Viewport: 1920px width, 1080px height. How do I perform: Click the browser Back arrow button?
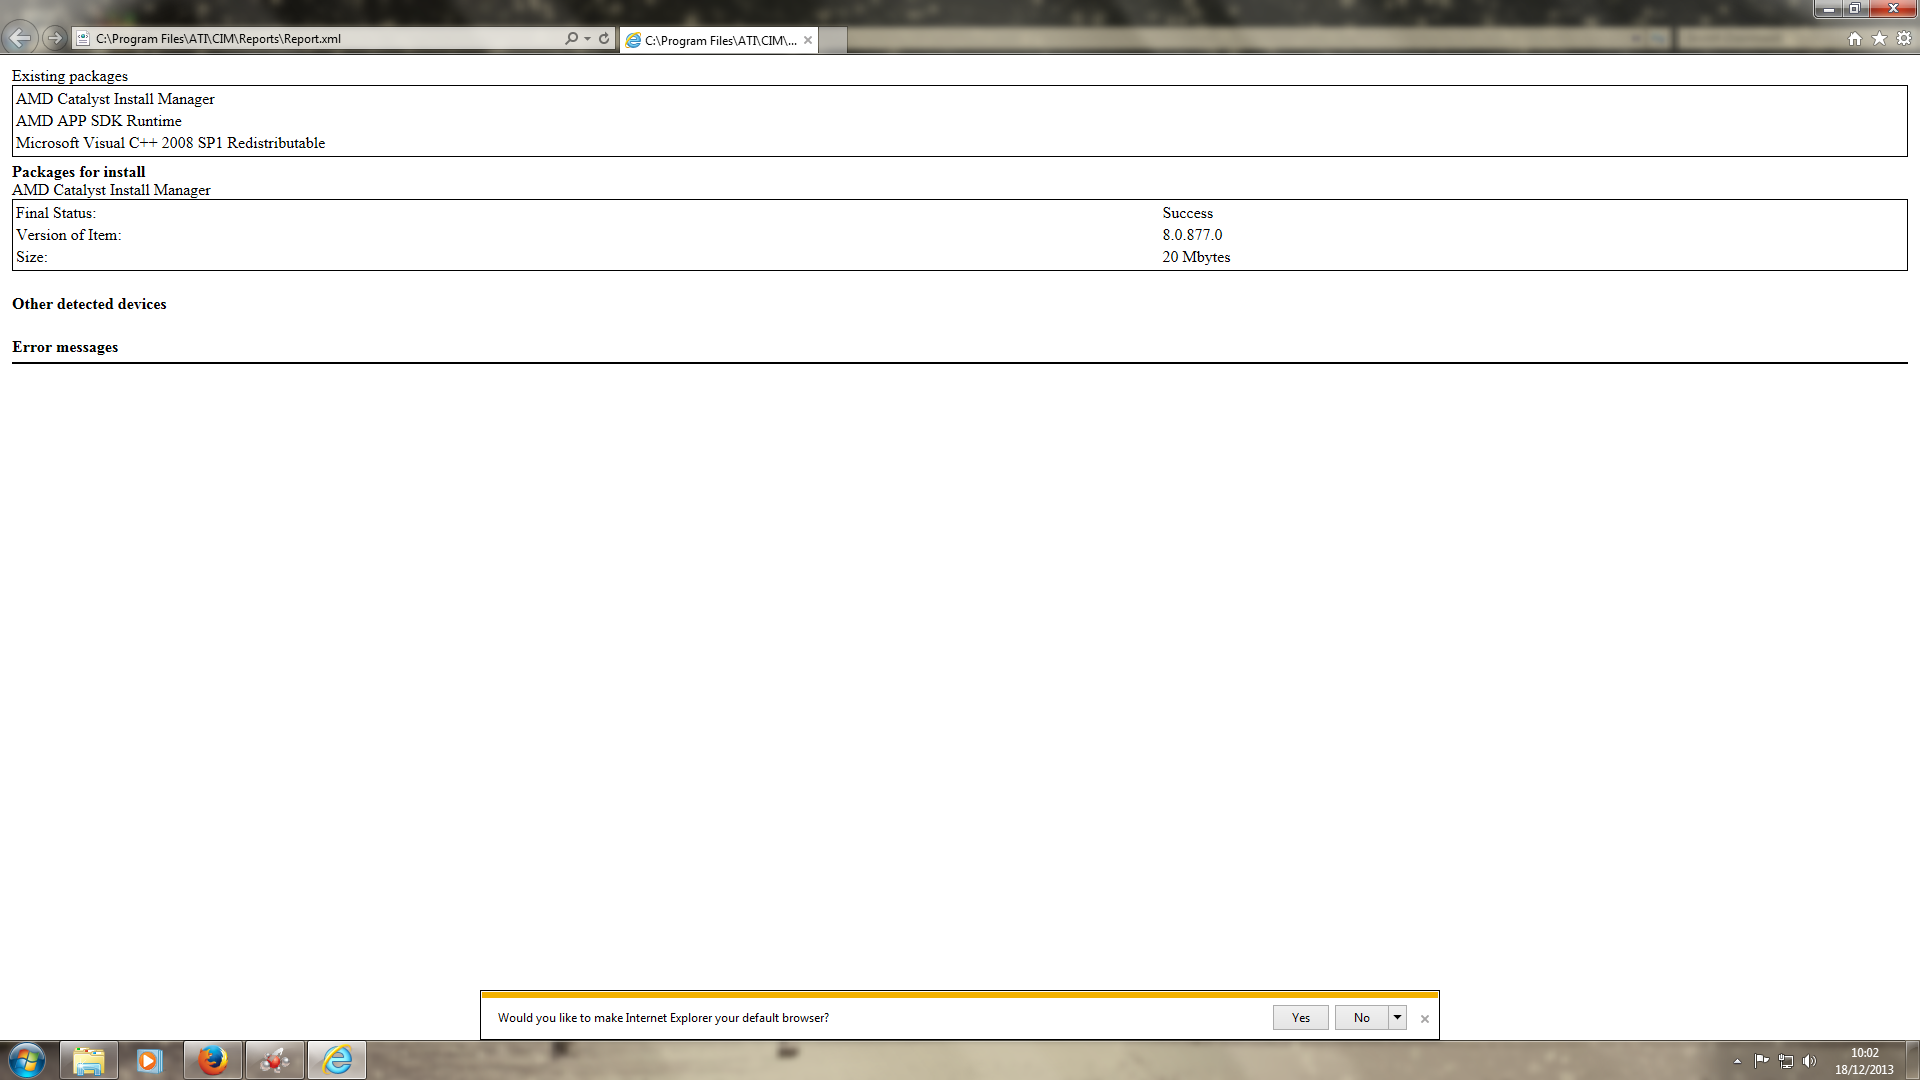20,38
